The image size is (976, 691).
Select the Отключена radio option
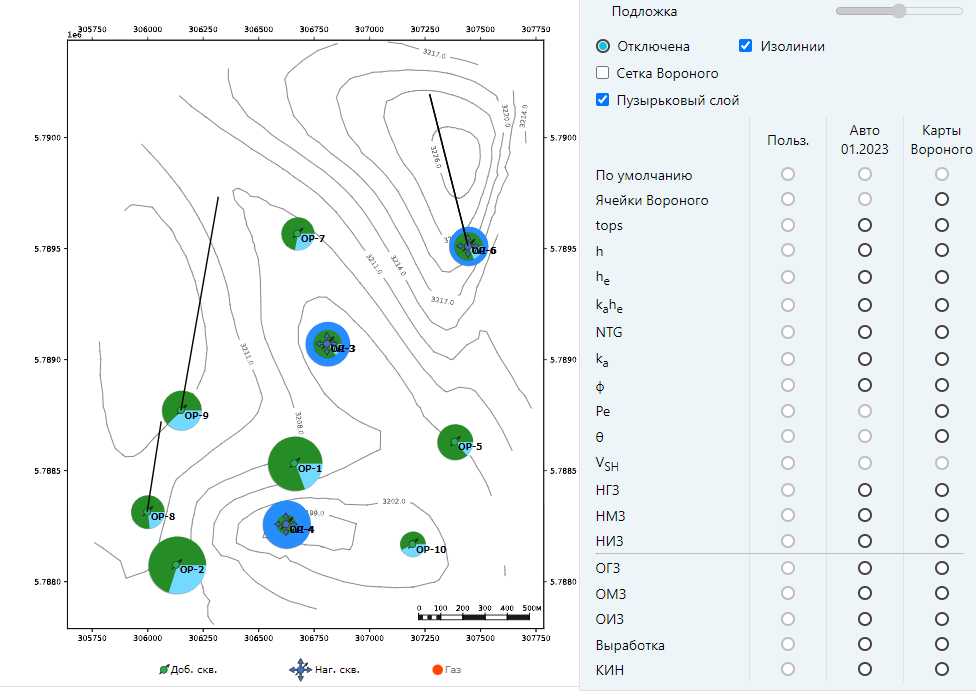603,46
